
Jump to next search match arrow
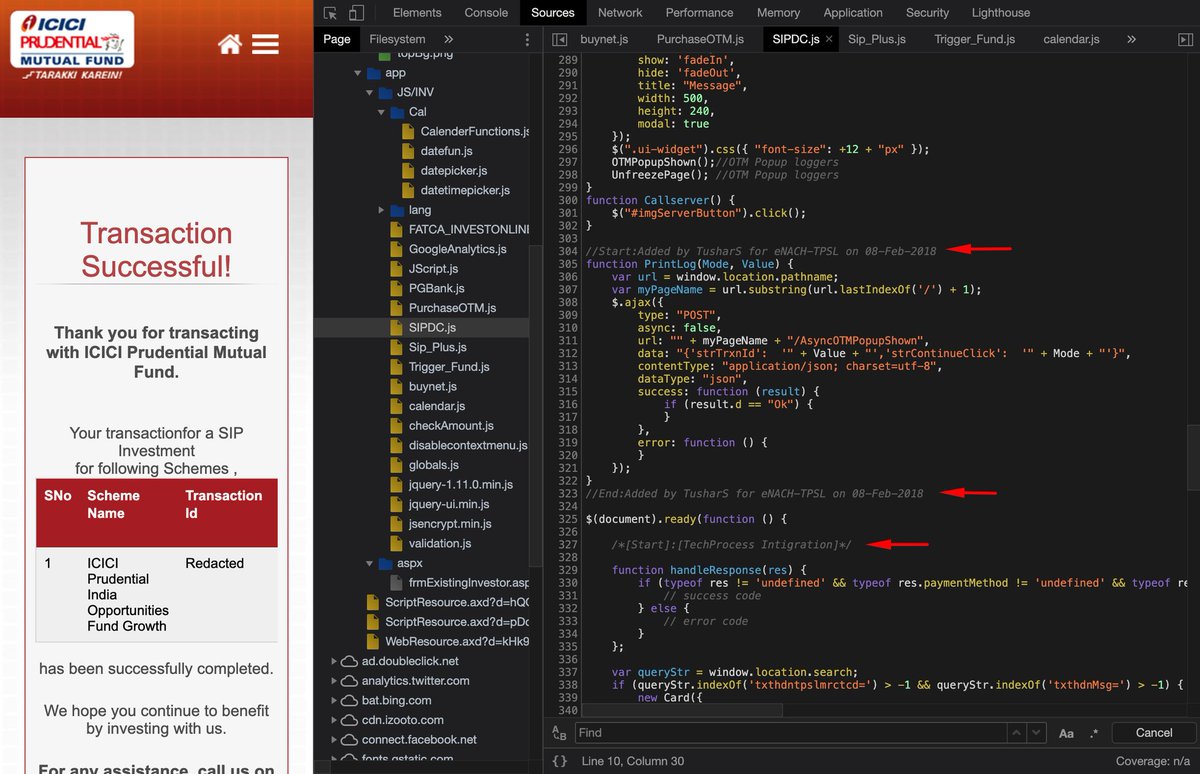tap(1035, 733)
